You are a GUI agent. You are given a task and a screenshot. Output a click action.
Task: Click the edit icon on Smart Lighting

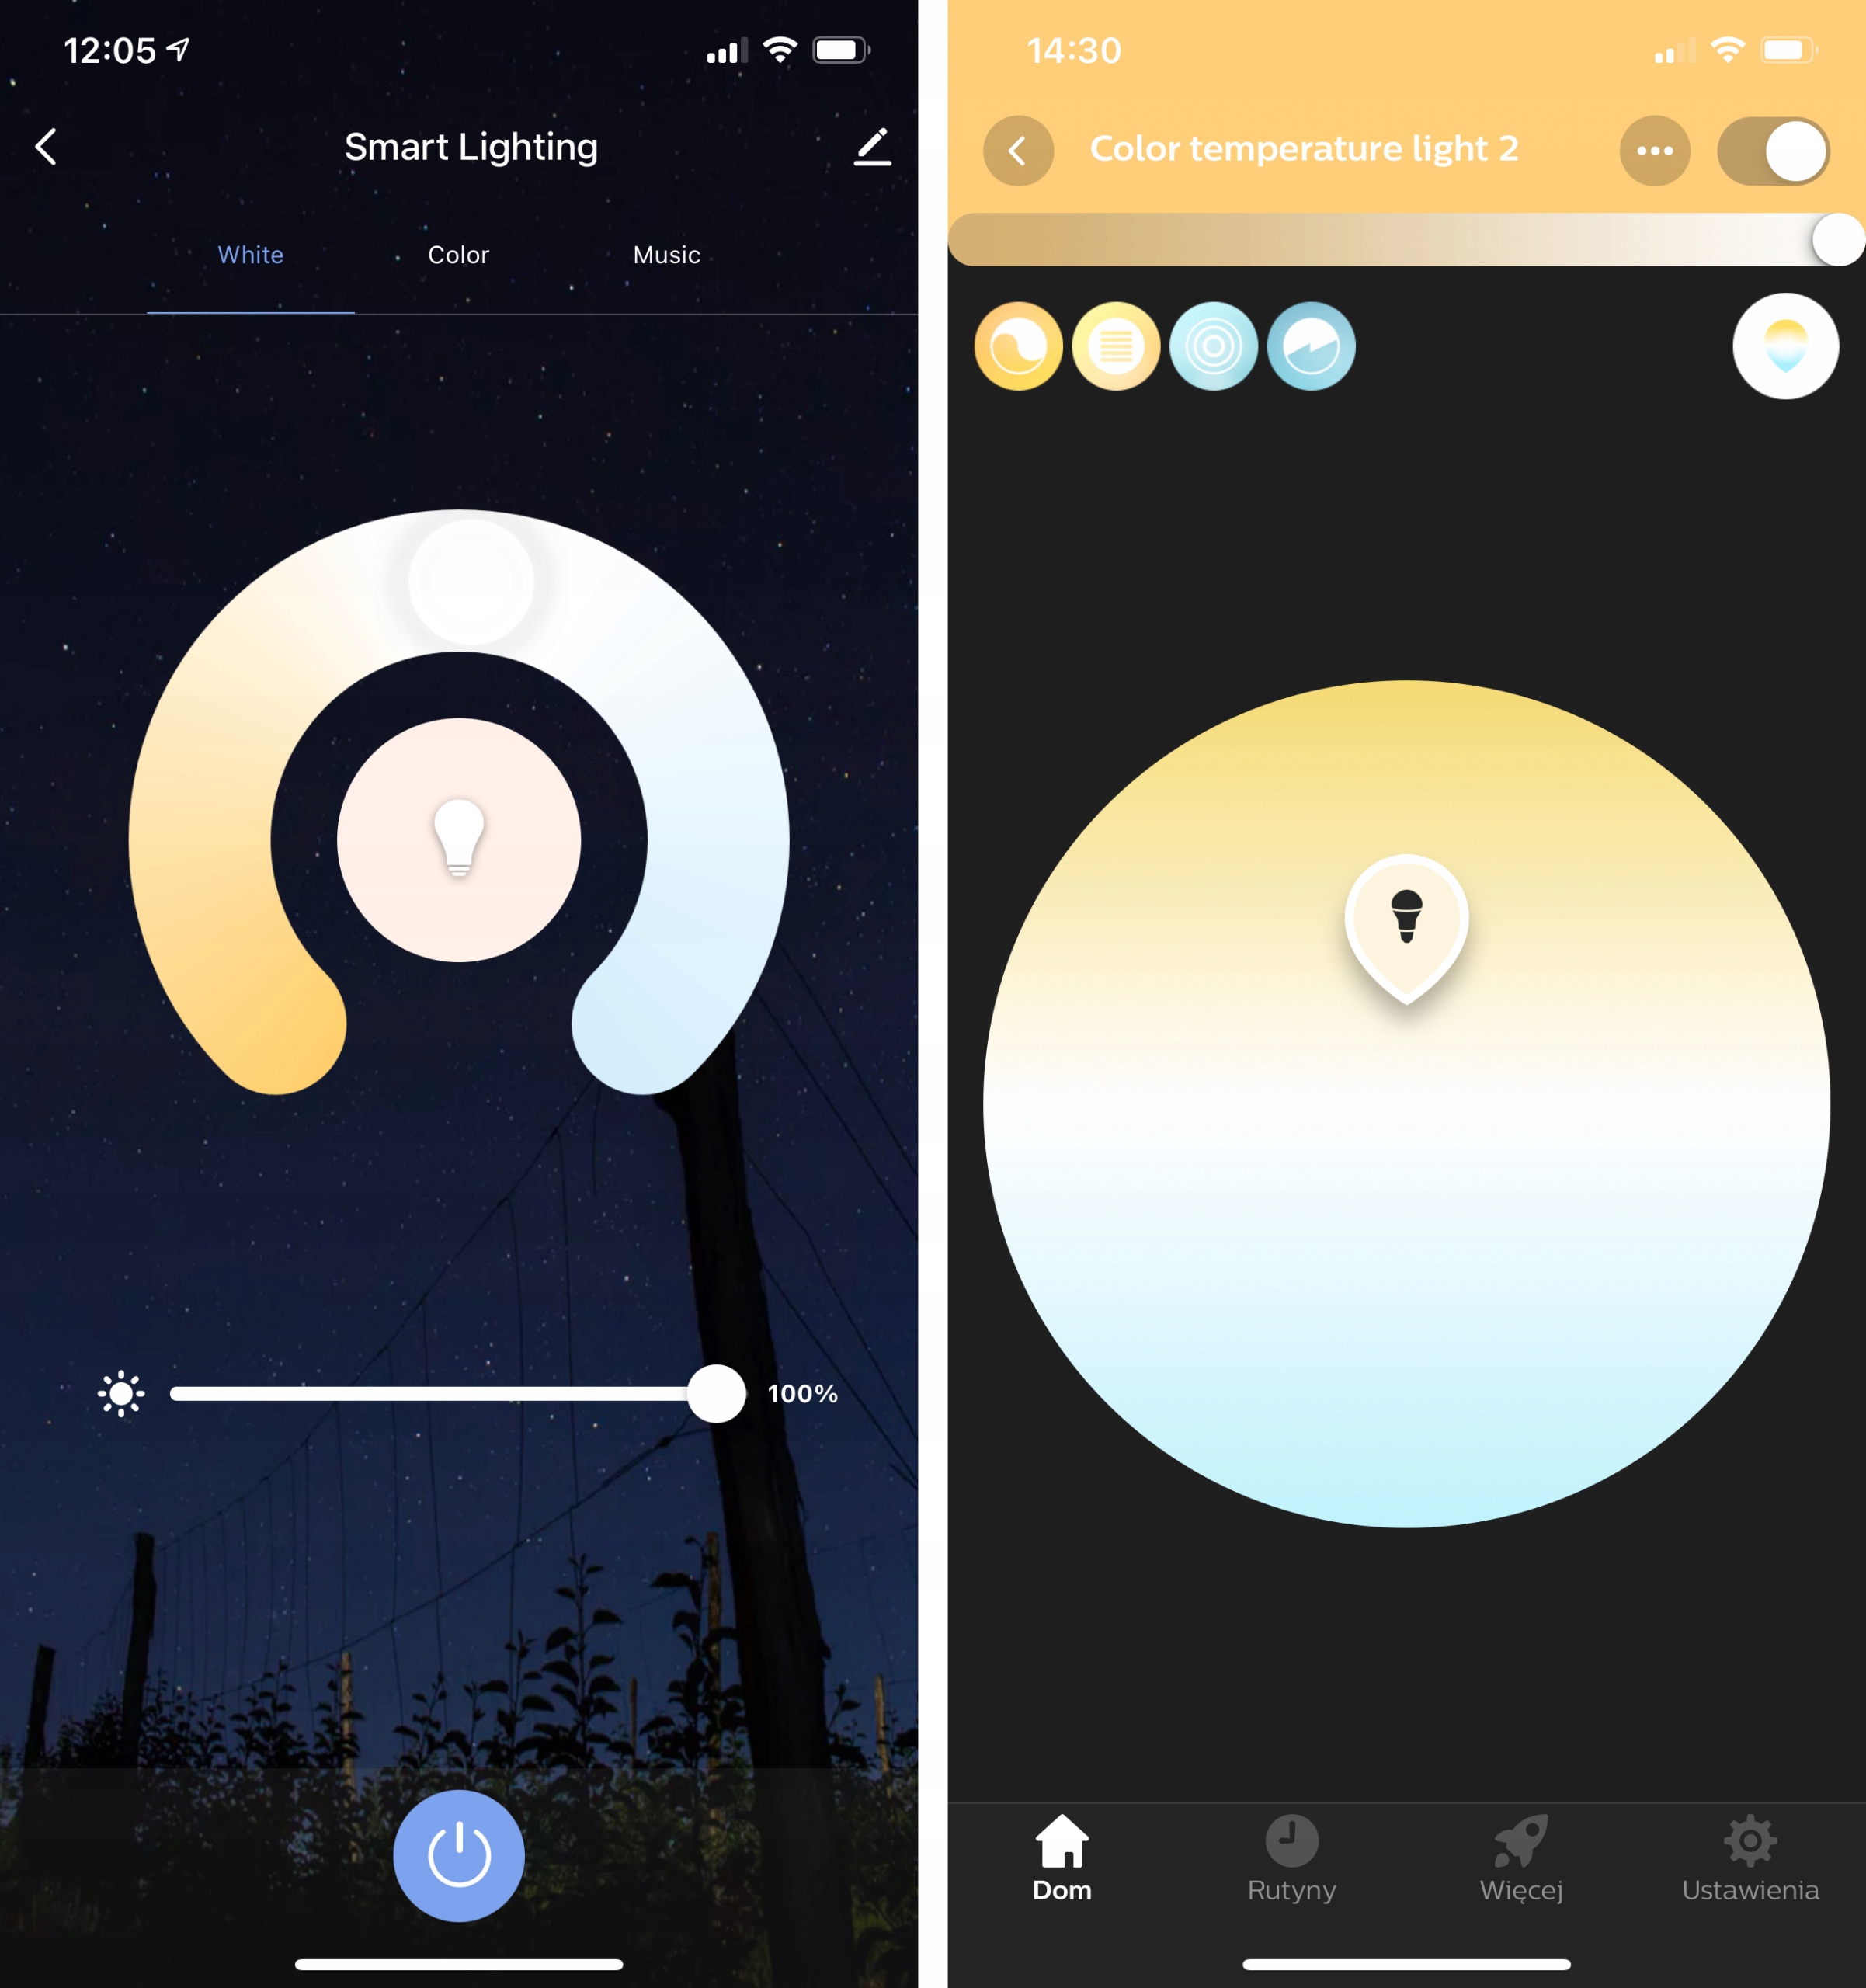pyautogui.click(x=877, y=145)
